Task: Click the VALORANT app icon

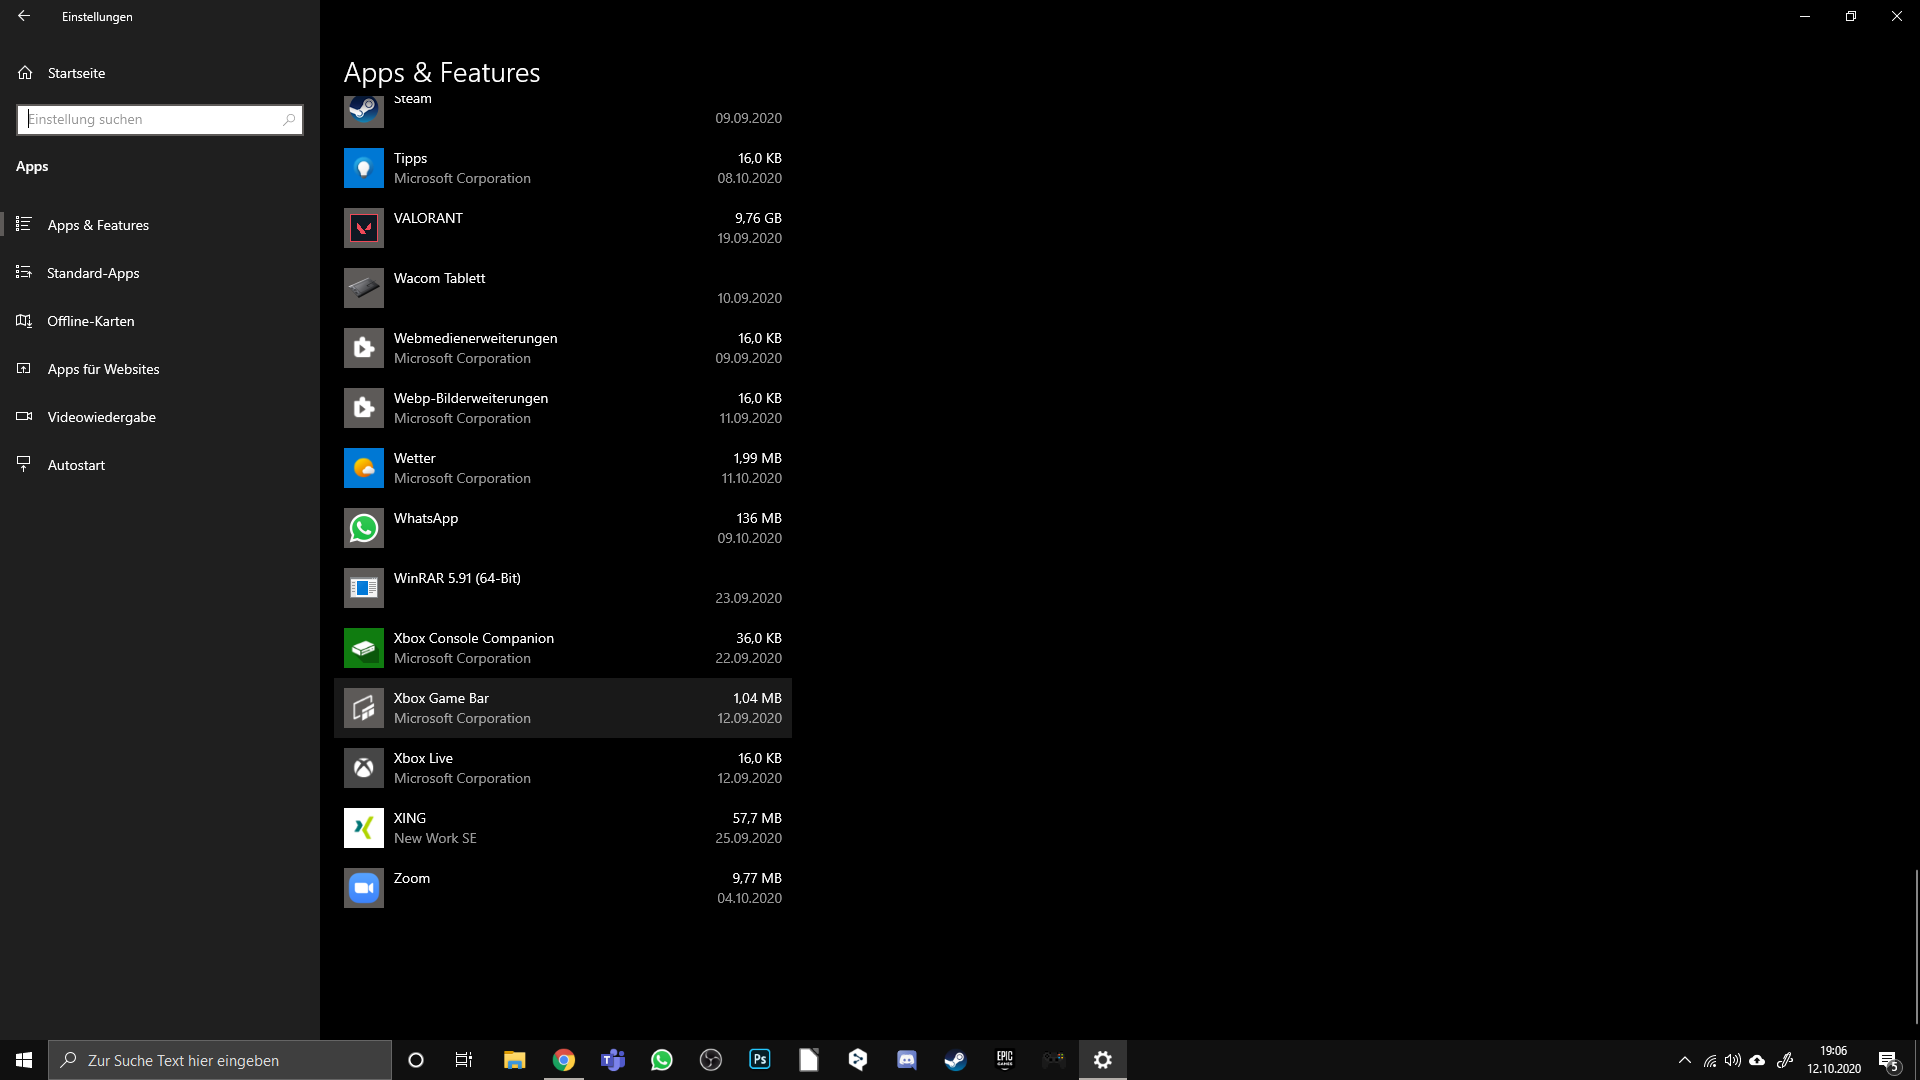Action: [363, 228]
